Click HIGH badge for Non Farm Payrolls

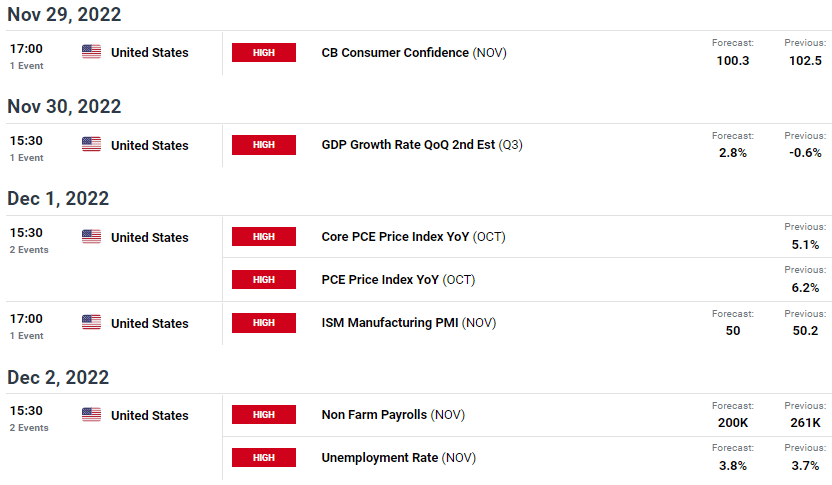264,414
